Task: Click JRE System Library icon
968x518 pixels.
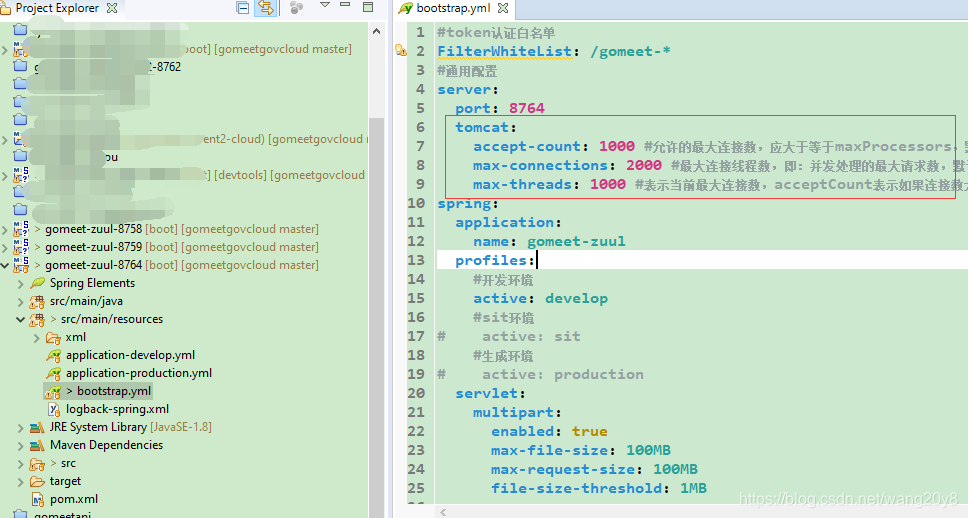Action: [38, 427]
